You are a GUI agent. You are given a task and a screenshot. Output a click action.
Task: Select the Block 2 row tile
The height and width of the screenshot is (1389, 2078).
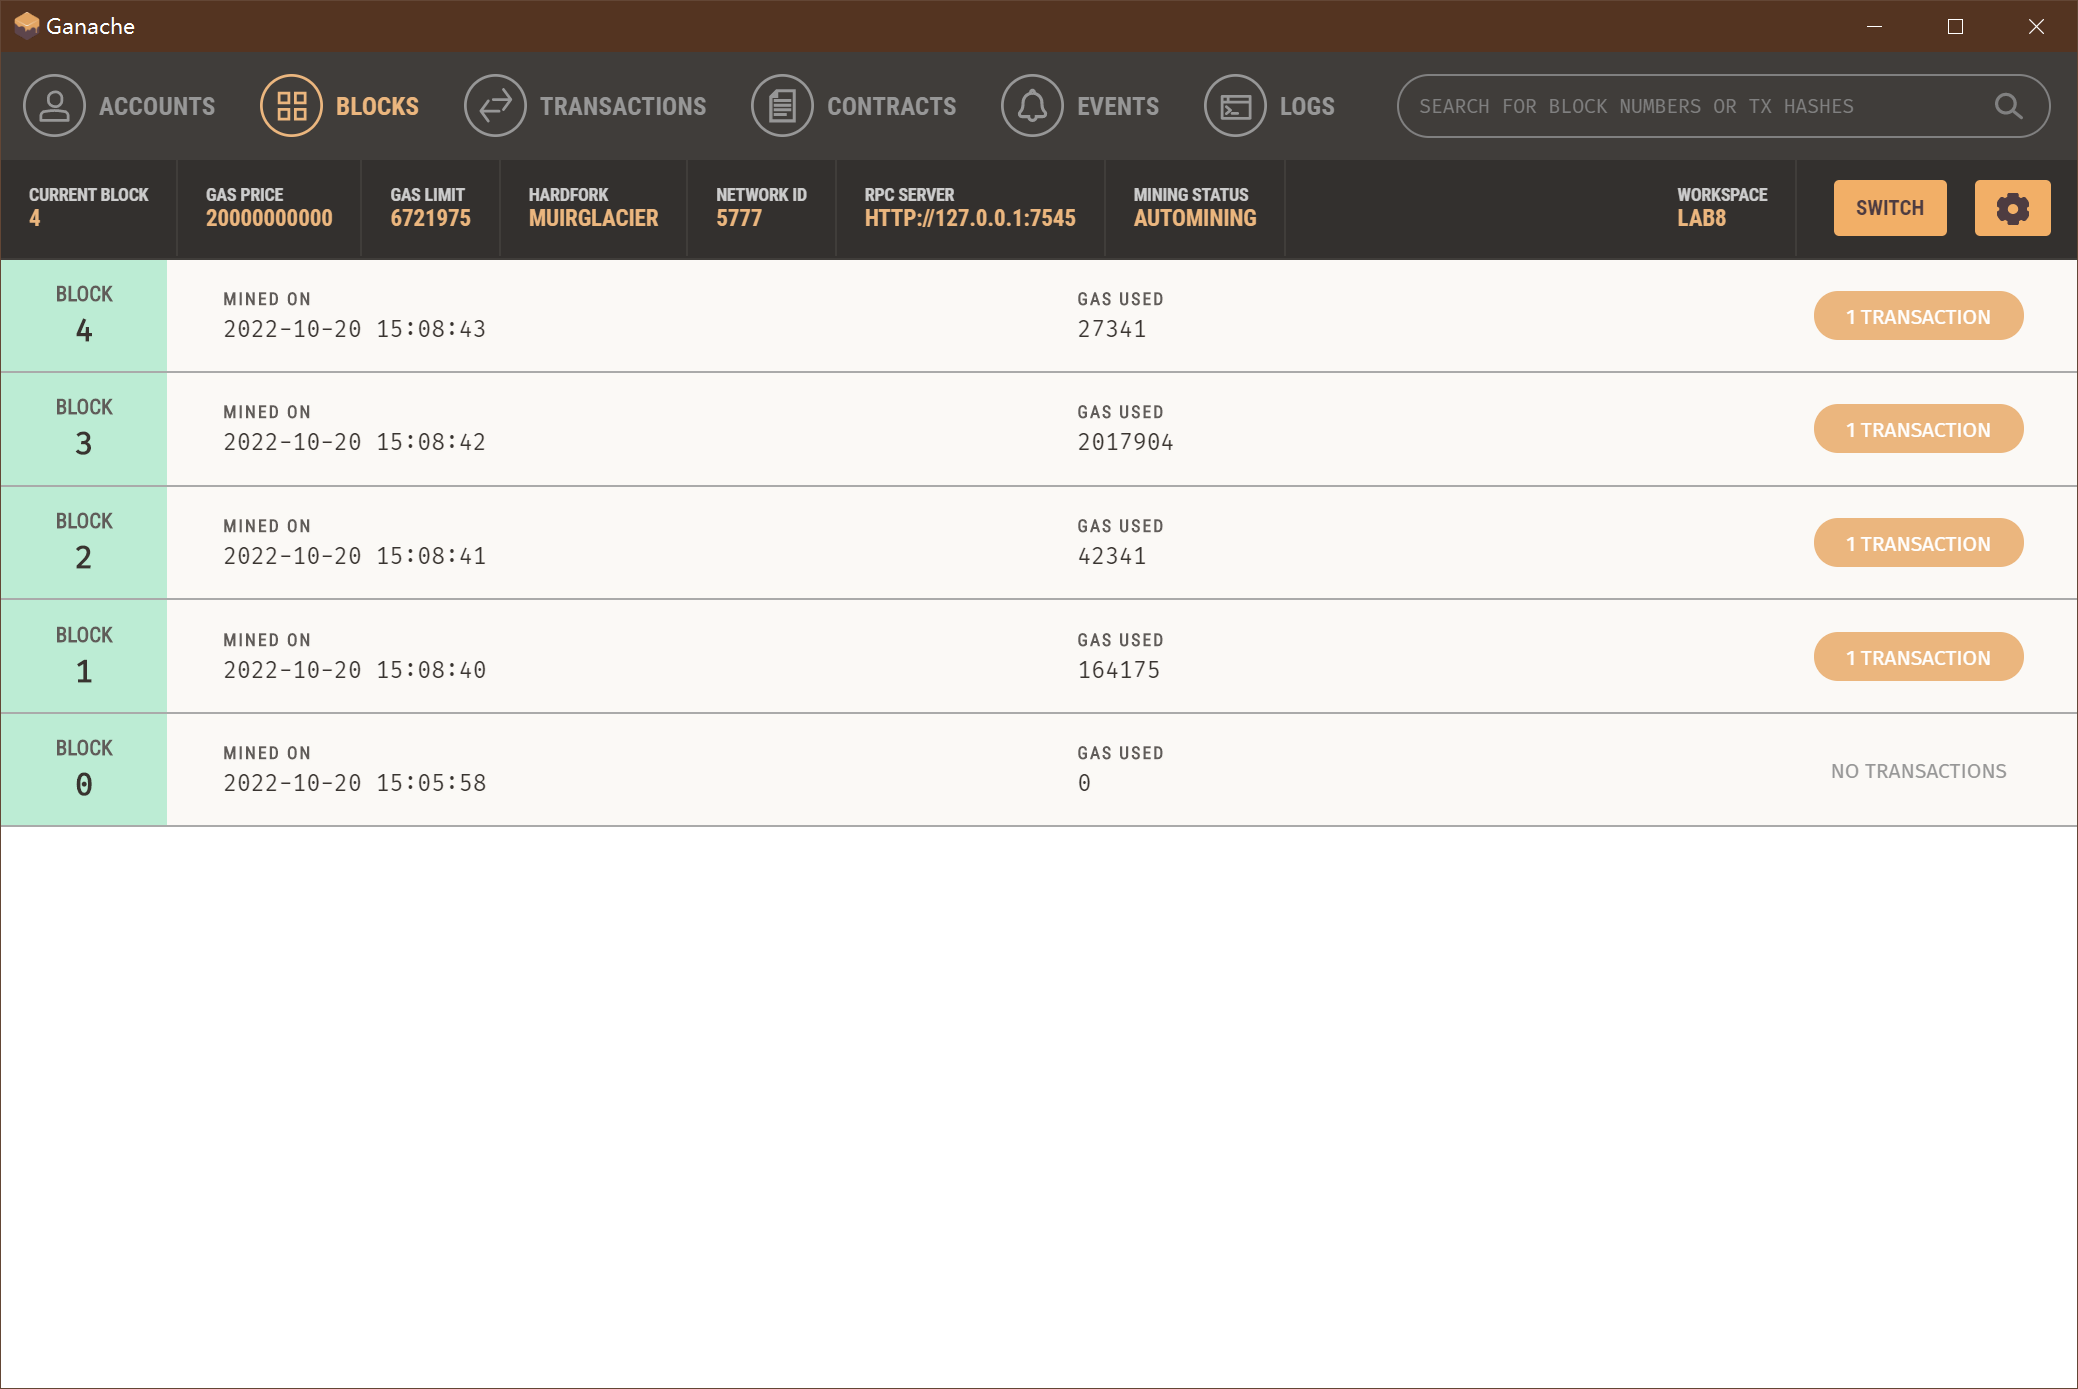(x=84, y=543)
